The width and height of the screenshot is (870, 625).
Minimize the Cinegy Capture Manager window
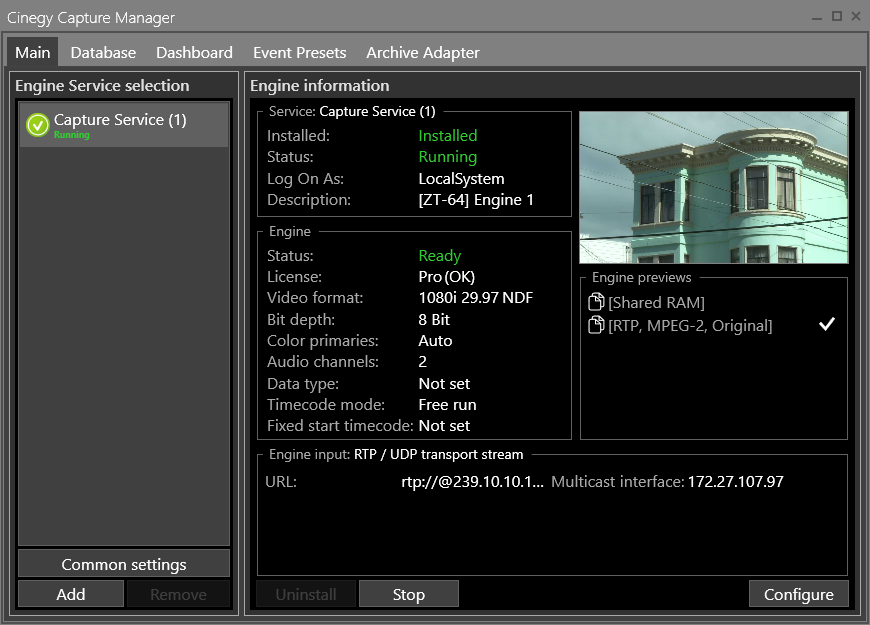(817, 17)
